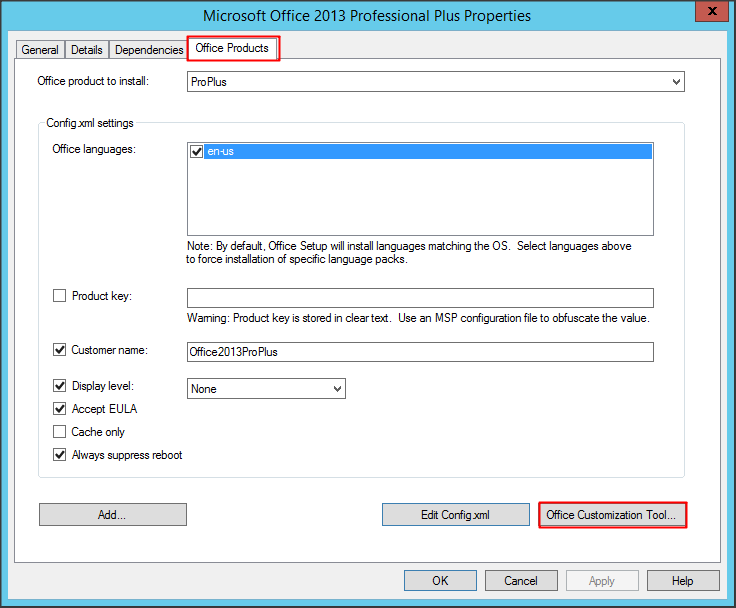Uncheck the Accept EULA checkbox
The width and height of the screenshot is (736, 608).
coord(59,409)
